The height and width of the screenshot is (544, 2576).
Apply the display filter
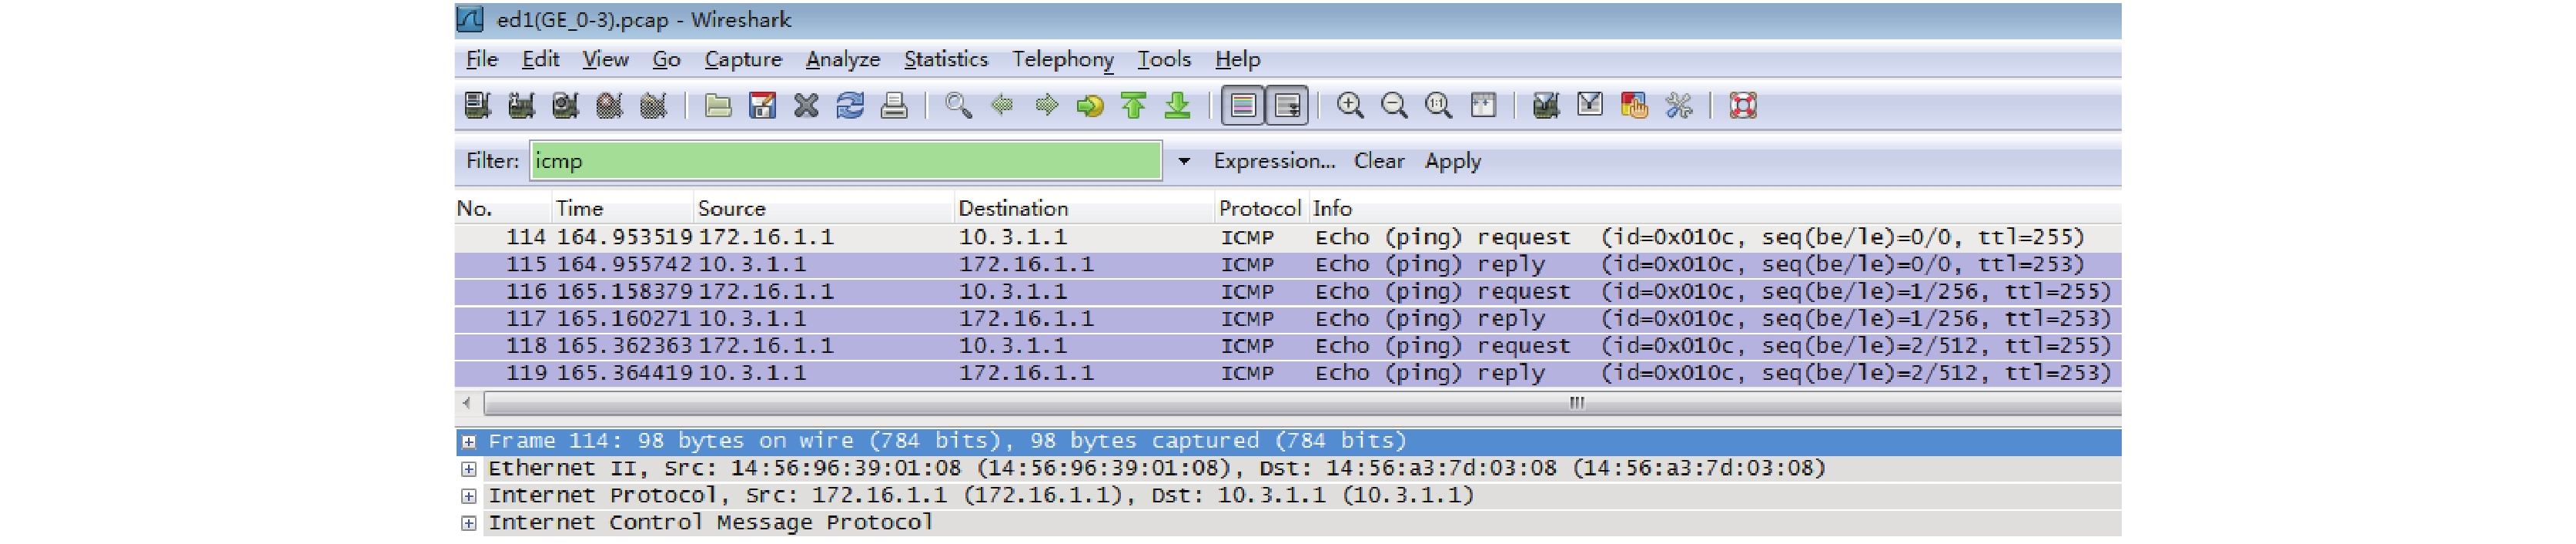1452,161
